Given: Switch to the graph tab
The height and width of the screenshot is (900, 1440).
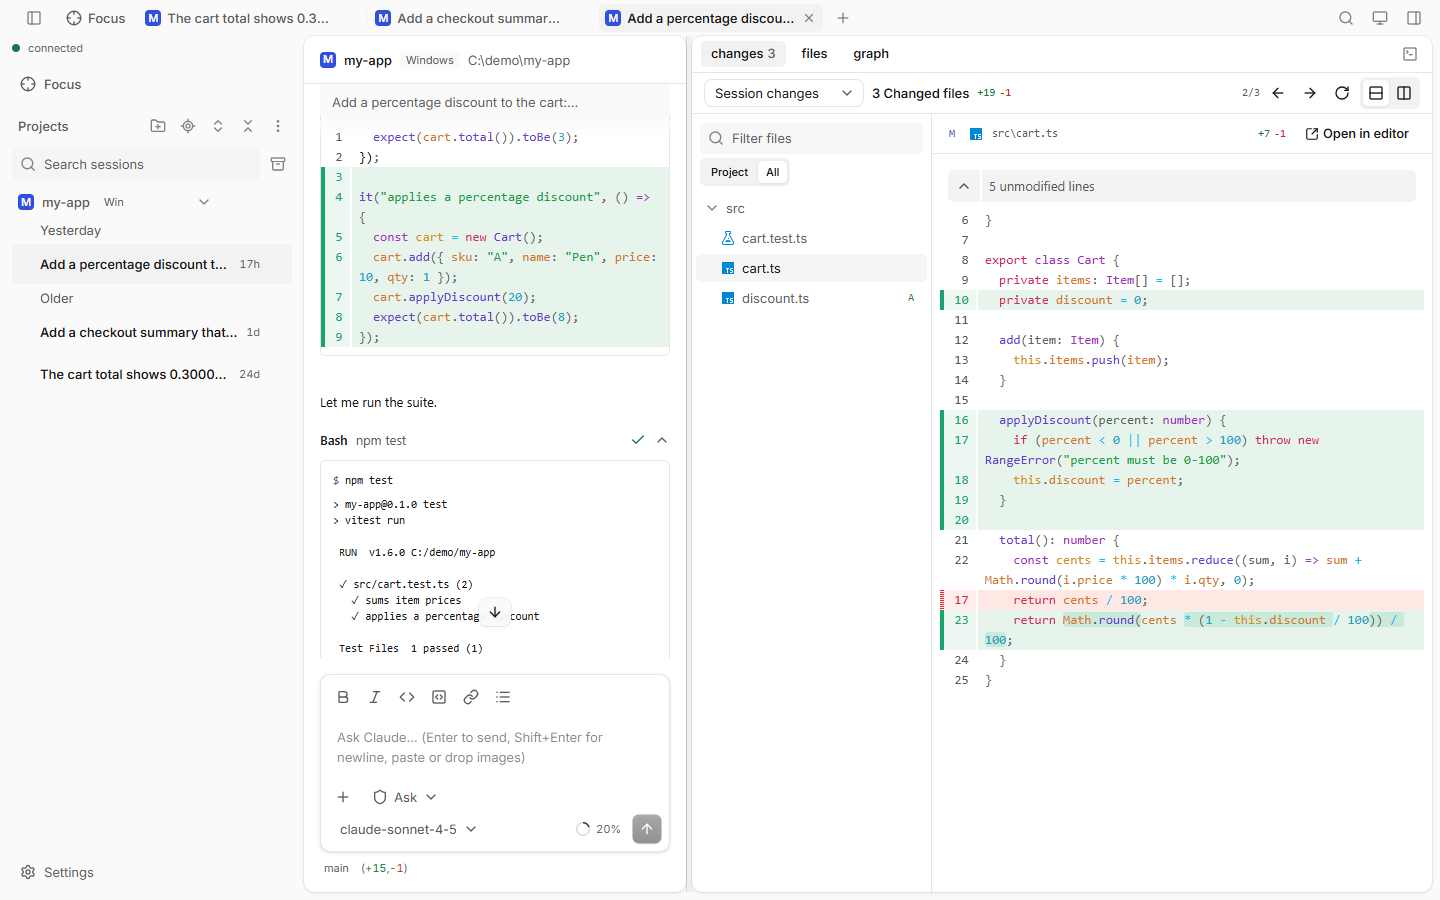Looking at the screenshot, I should point(871,54).
